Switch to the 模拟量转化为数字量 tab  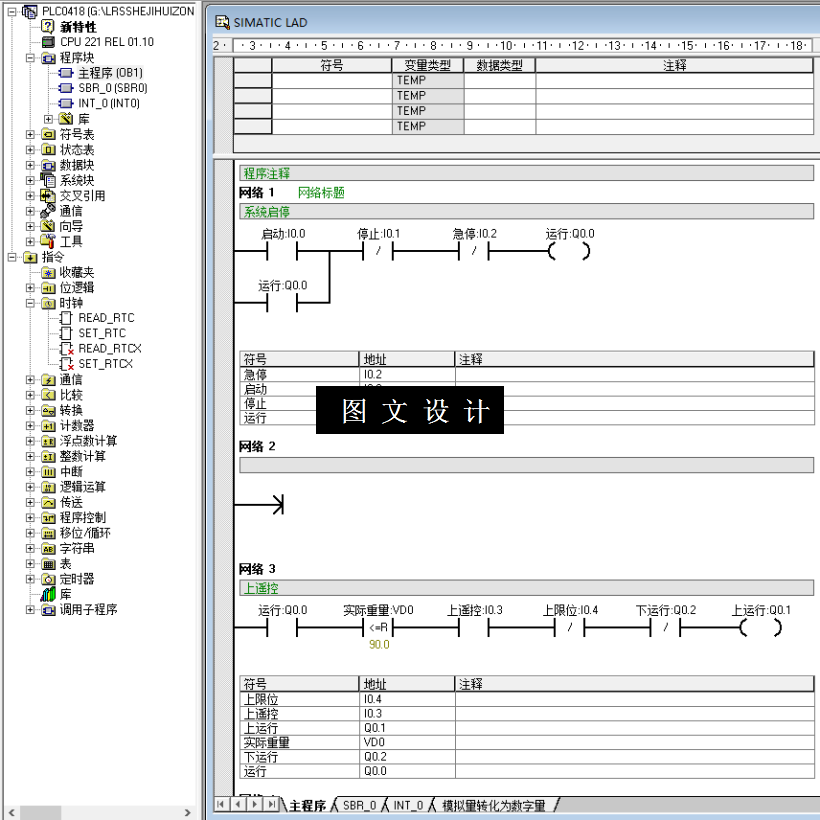[x=494, y=805]
